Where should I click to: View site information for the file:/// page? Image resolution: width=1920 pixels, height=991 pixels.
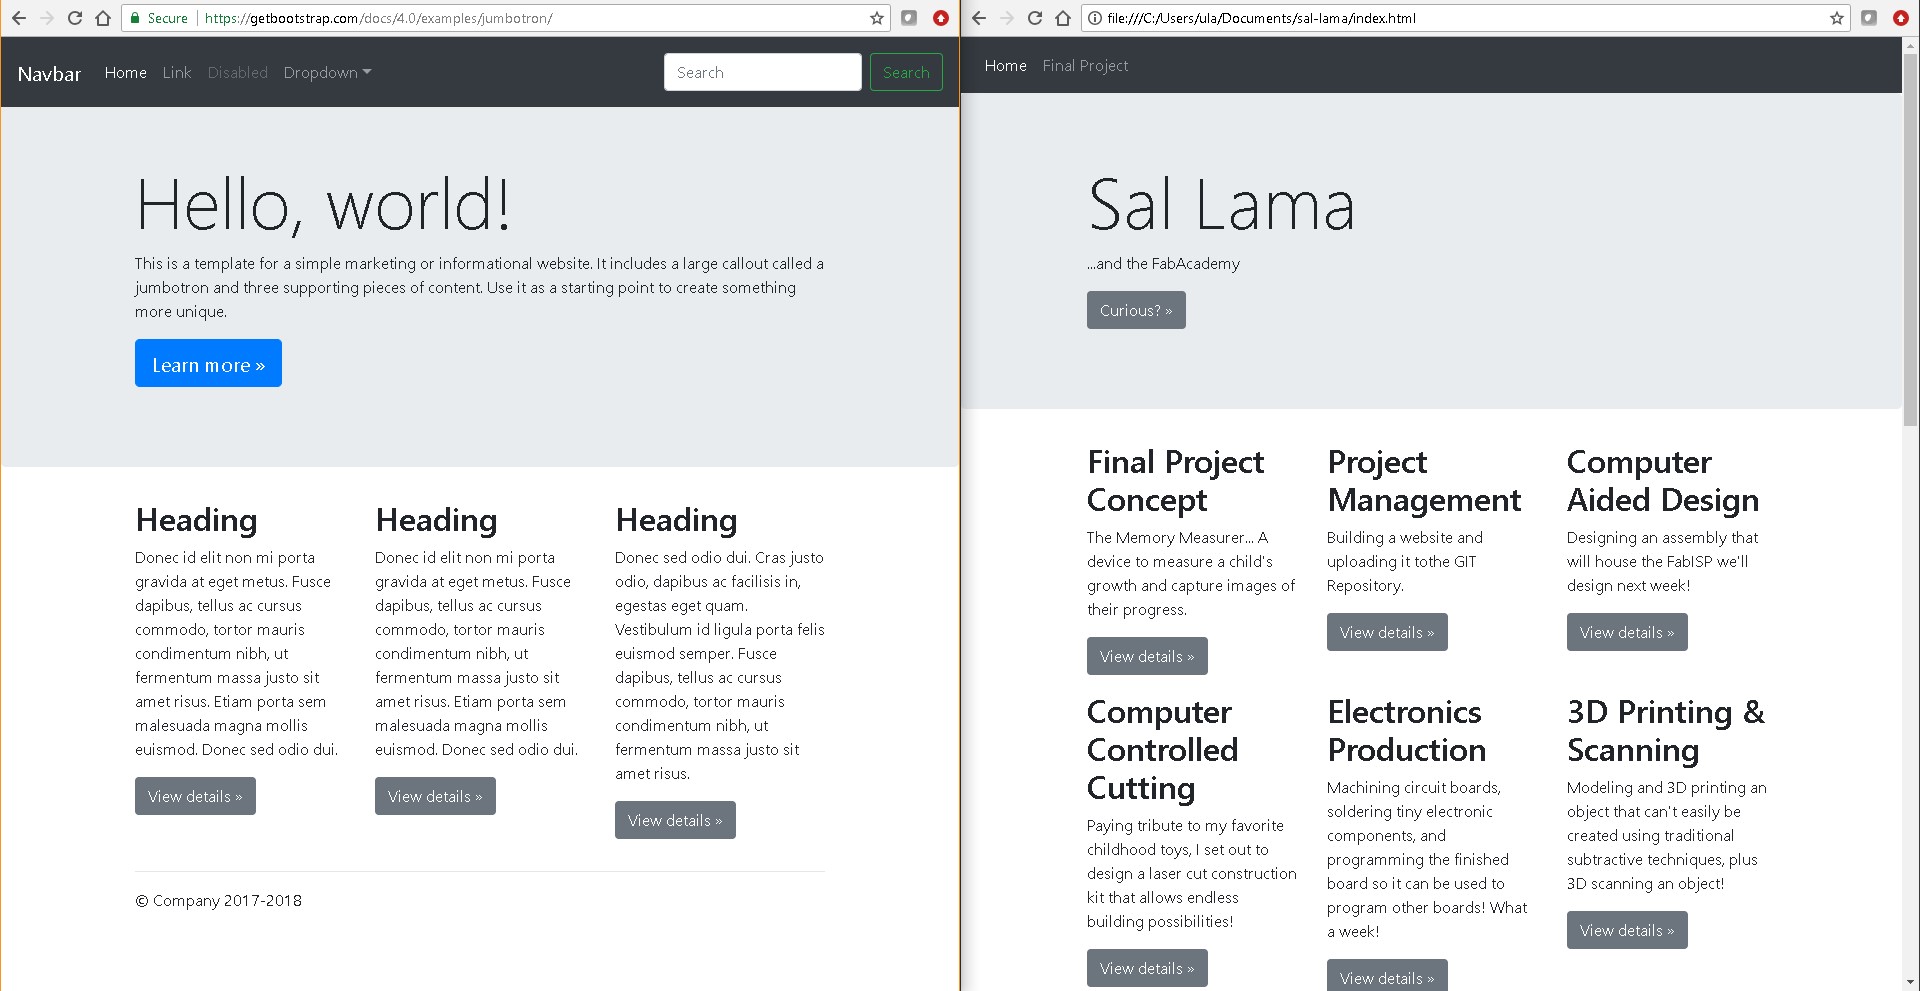1095,18
